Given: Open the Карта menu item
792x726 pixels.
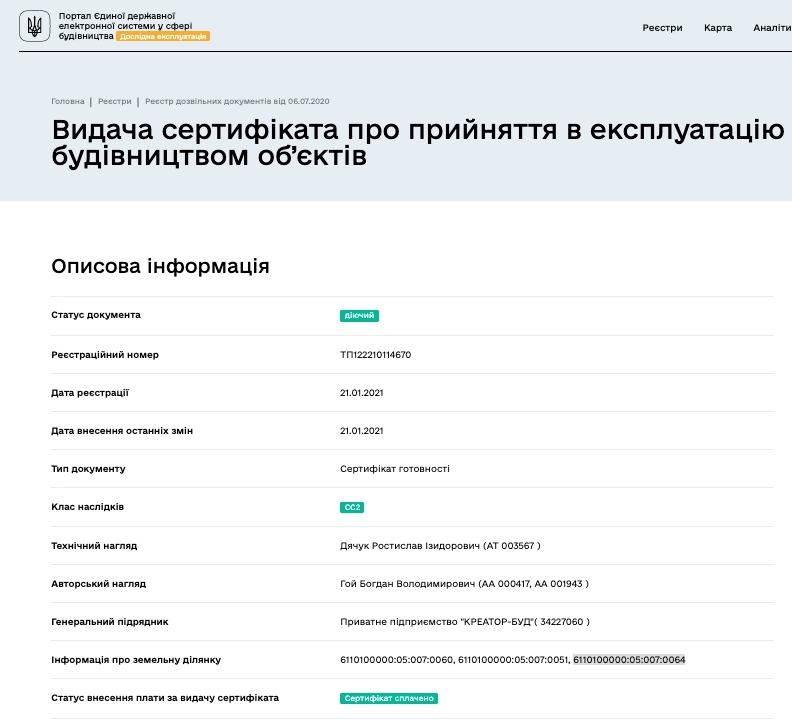Looking at the screenshot, I should pos(718,28).
